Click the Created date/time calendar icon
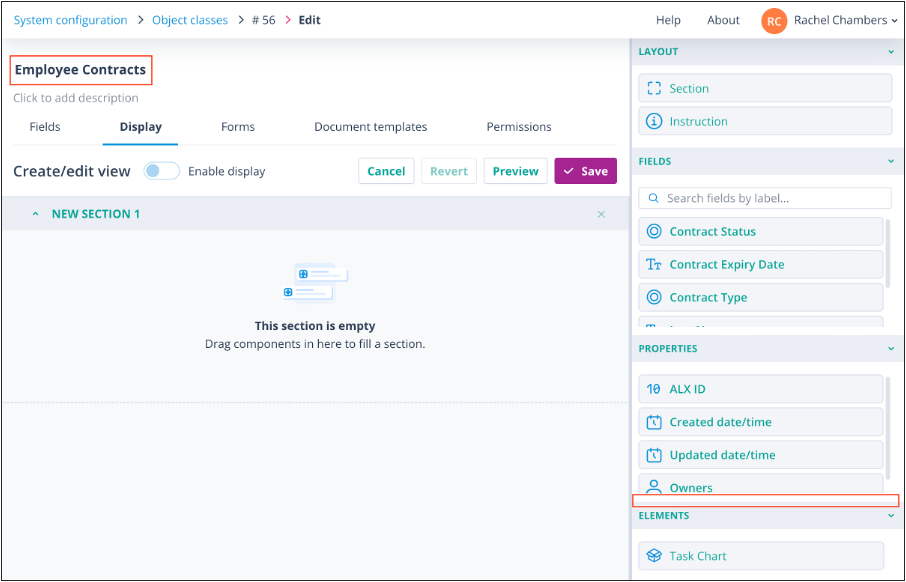Image resolution: width=906 pixels, height=582 pixels. [x=653, y=422]
